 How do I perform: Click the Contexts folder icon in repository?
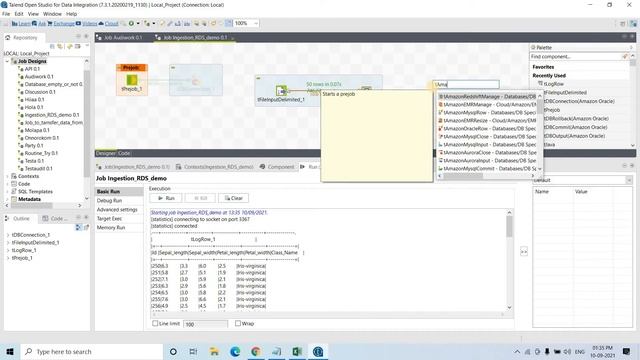pos(14,176)
